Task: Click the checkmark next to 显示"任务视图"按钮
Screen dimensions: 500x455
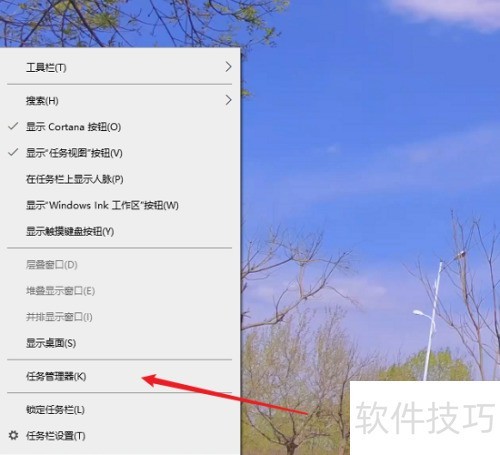Action: tap(13, 152)
